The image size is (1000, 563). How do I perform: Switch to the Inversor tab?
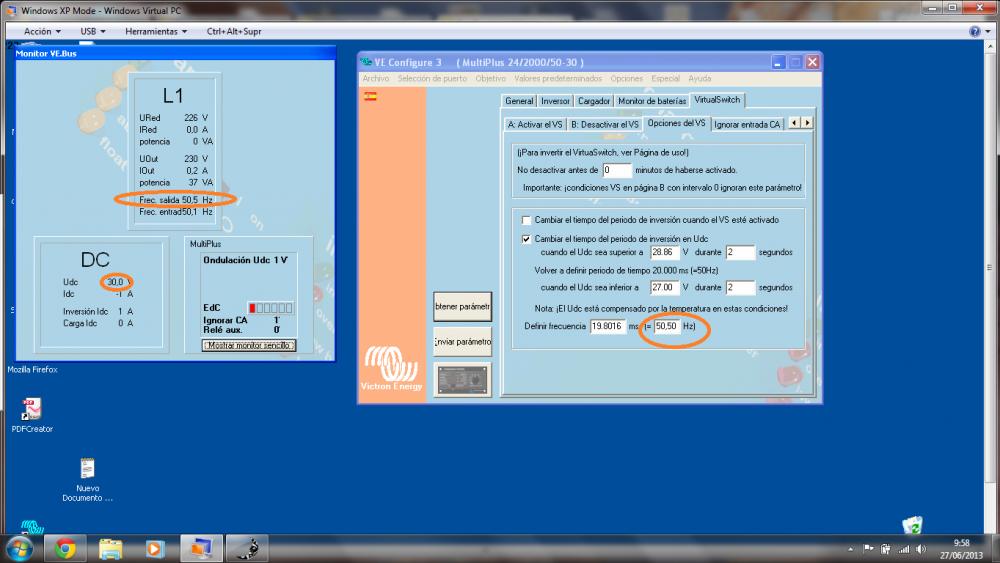pos(555,101)
